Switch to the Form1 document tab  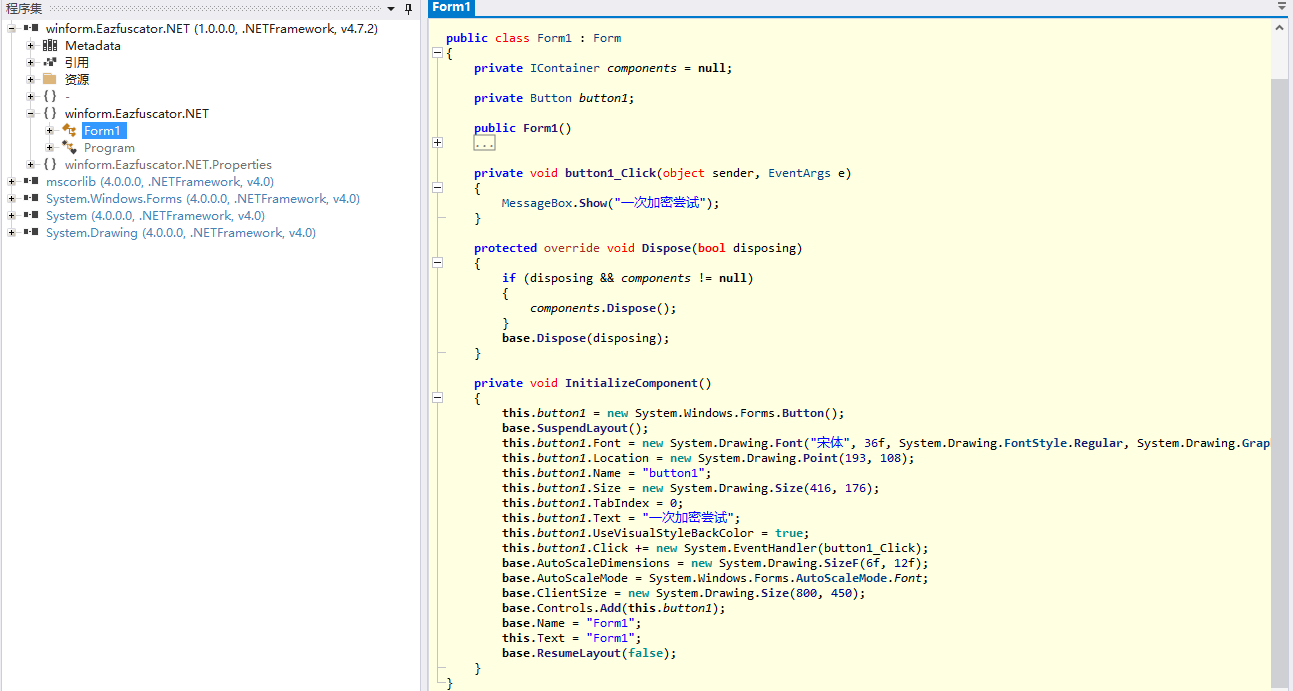(451, 8)
